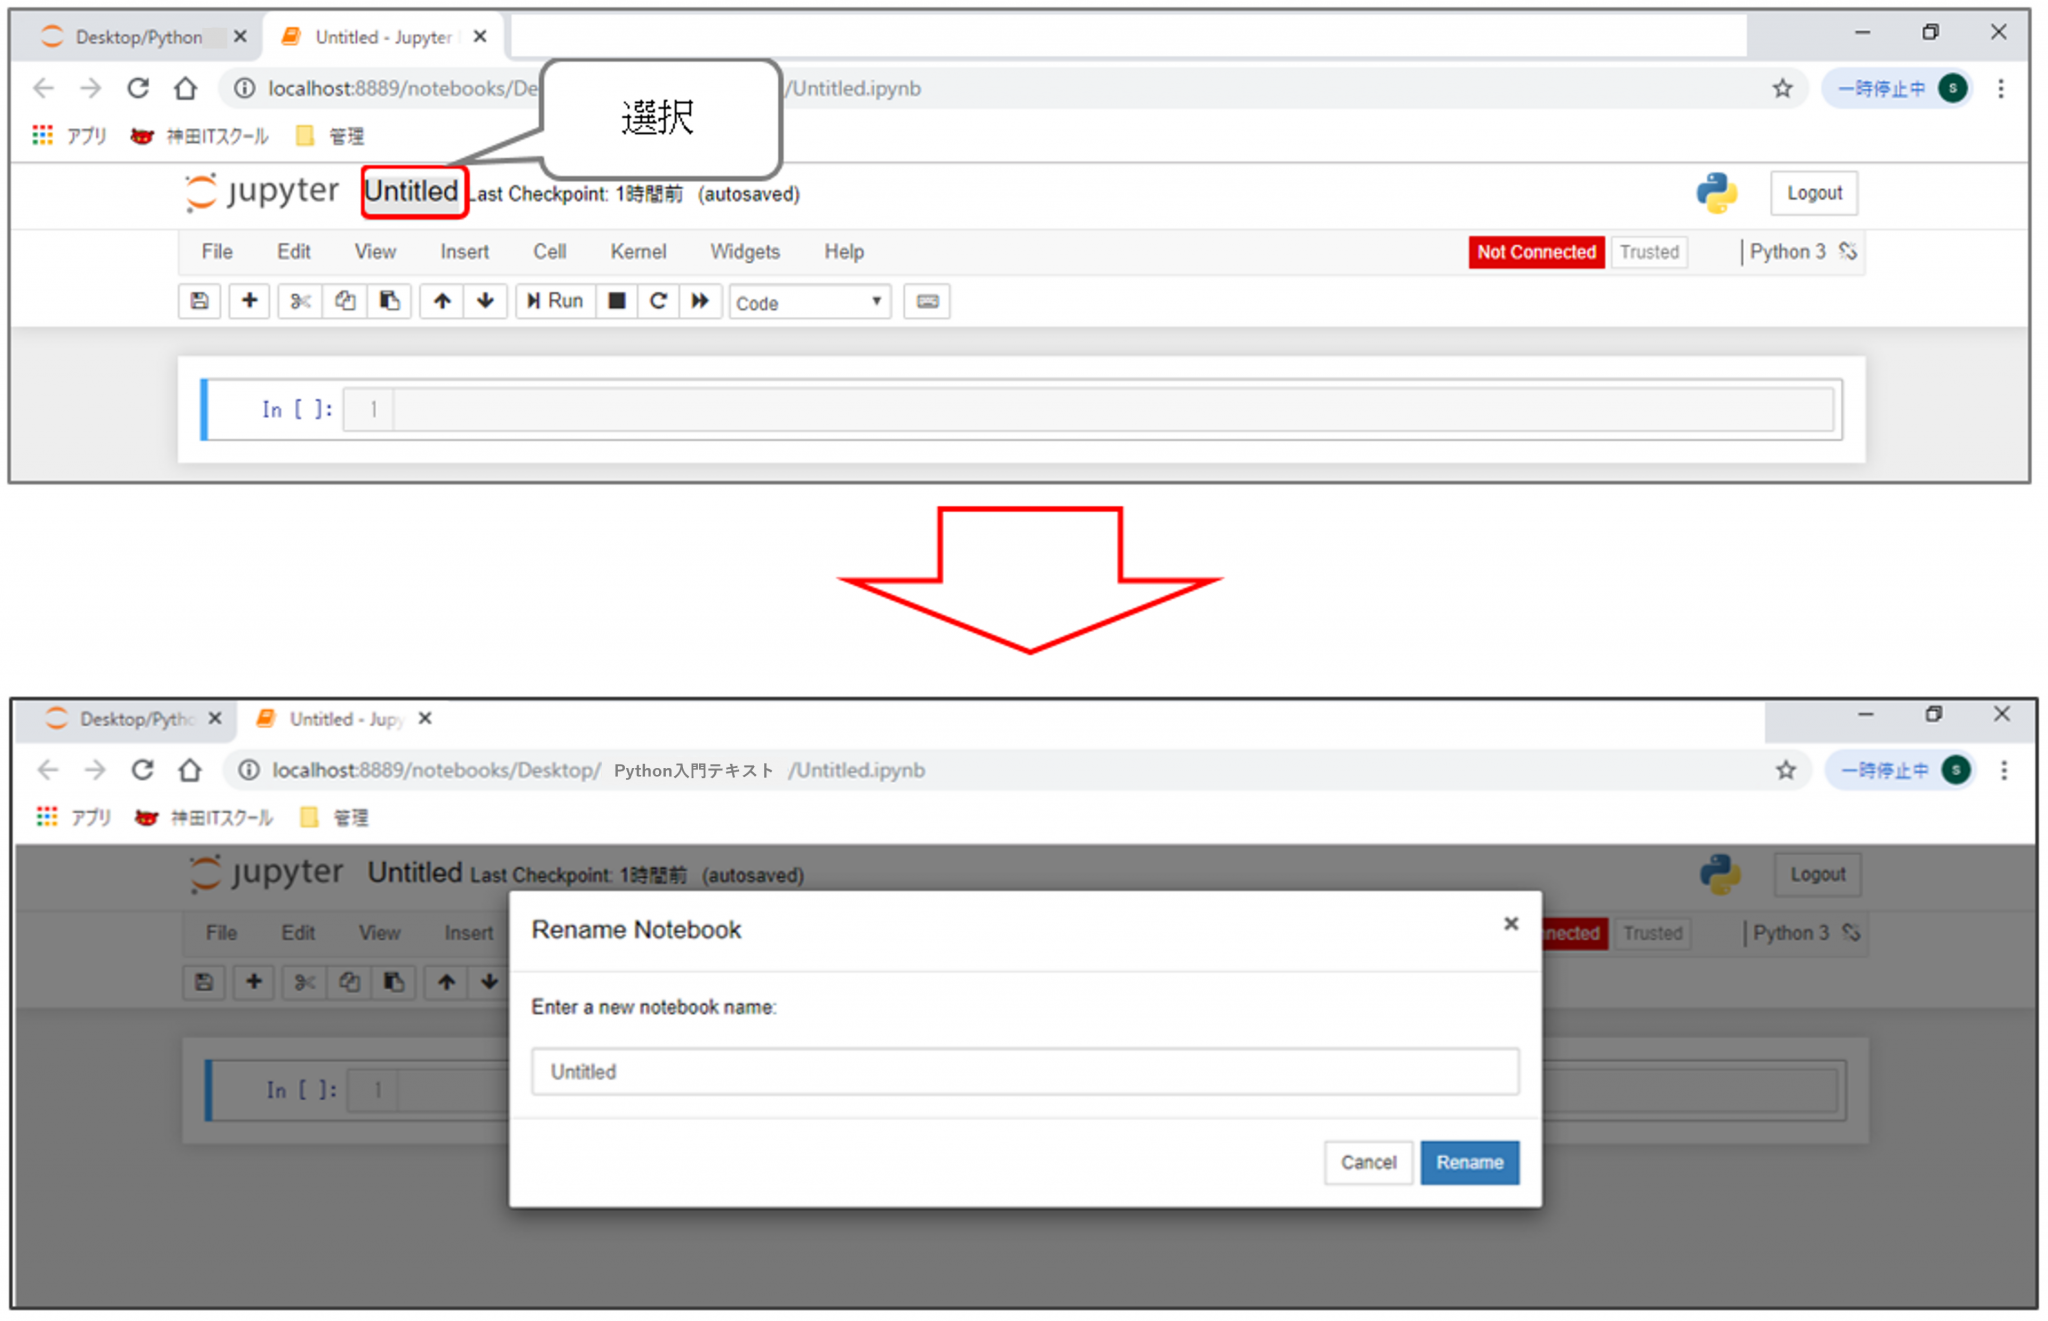Image resolution: width=2048 pixels, height=1321 pixels.
Task: Open the Widgets menu
Action: [744, 252]
